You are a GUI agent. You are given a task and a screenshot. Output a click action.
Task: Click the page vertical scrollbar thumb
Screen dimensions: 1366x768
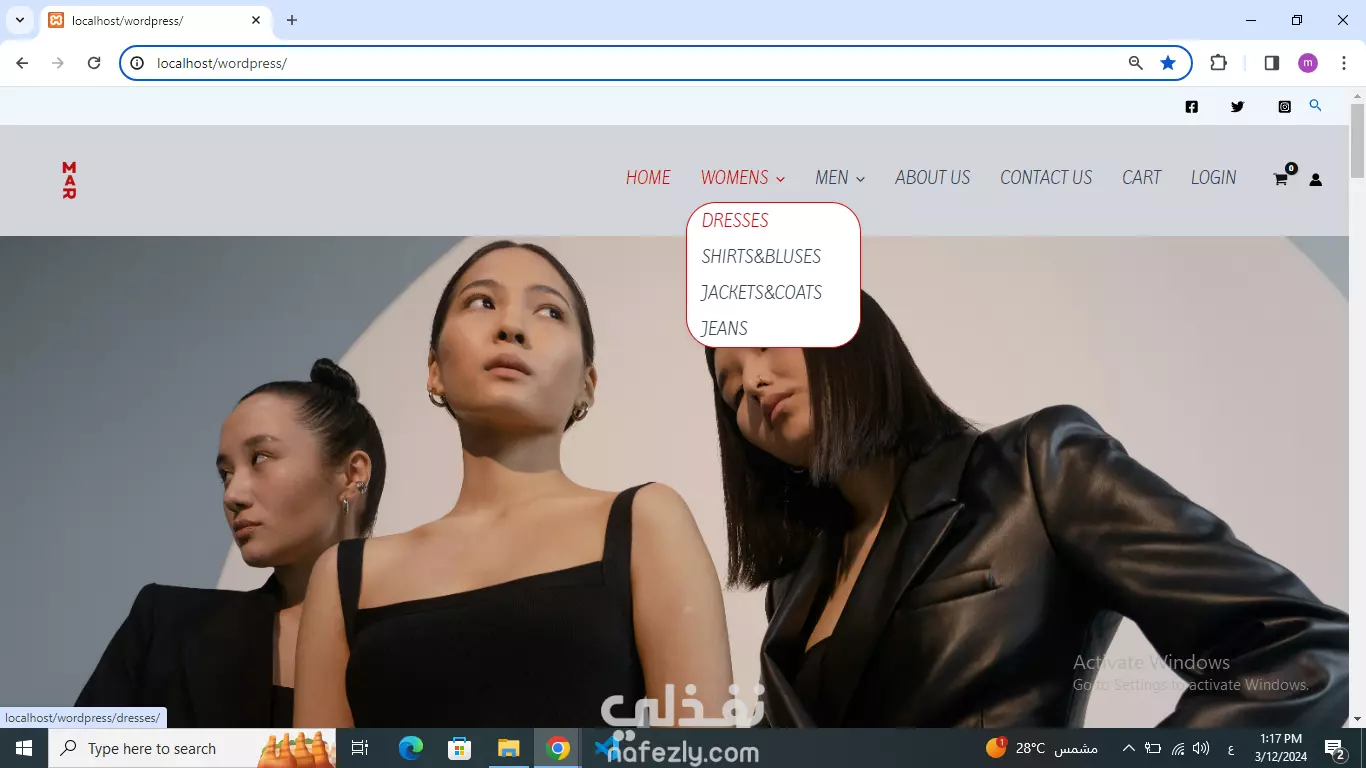1357,139
